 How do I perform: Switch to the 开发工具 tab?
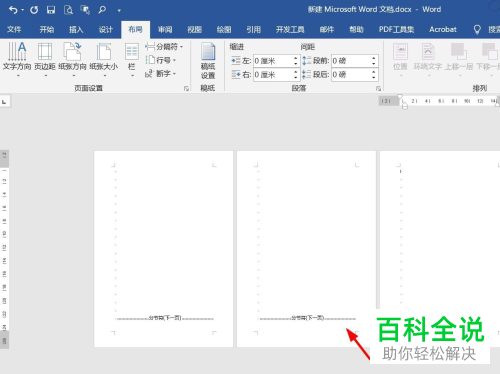tap(290, 30)
